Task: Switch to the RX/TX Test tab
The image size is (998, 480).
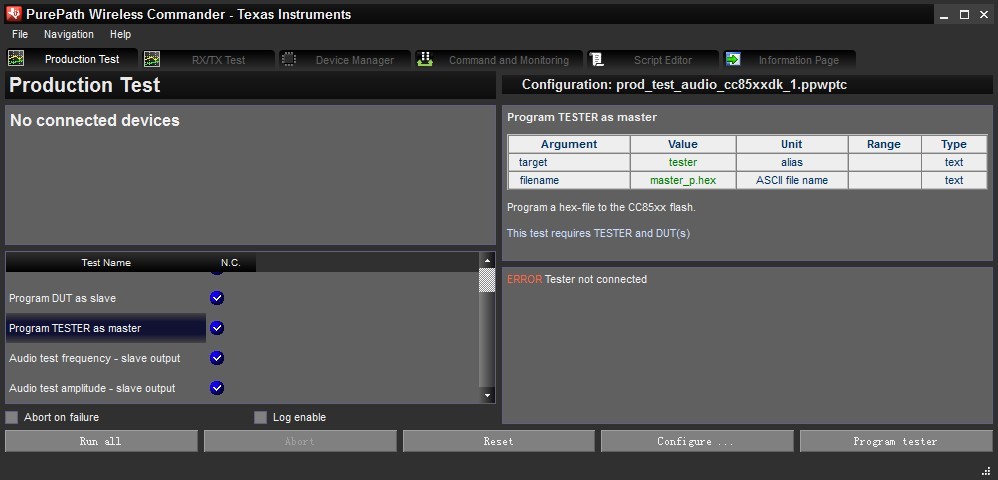Action: tap(208, 60)
